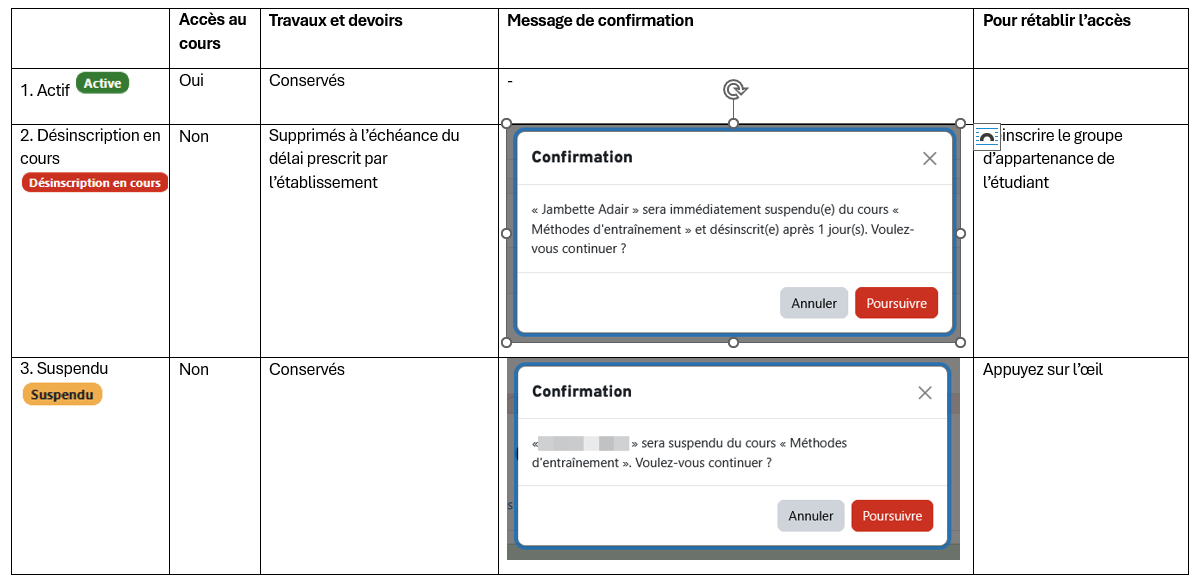The height and width of the screenshot is (584, 1199).
Task: Click the blurred student name in second dialog
Action: (584, 443)
